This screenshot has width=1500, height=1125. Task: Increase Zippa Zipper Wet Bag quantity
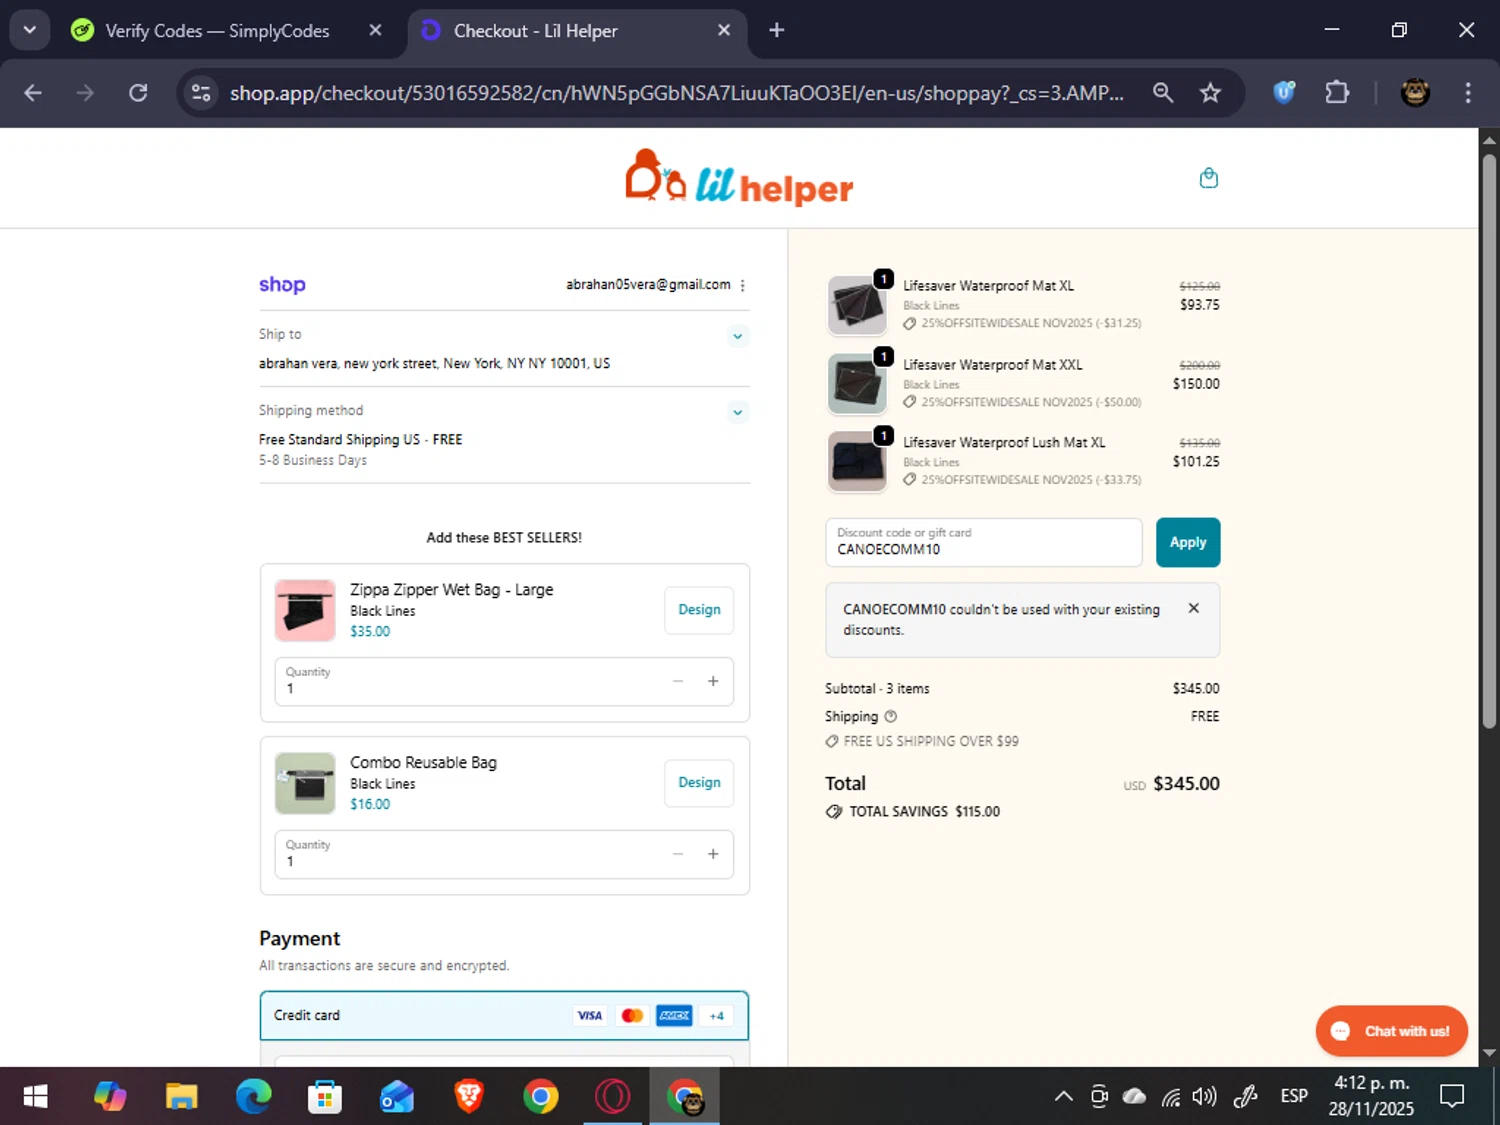tap(713, 681)
